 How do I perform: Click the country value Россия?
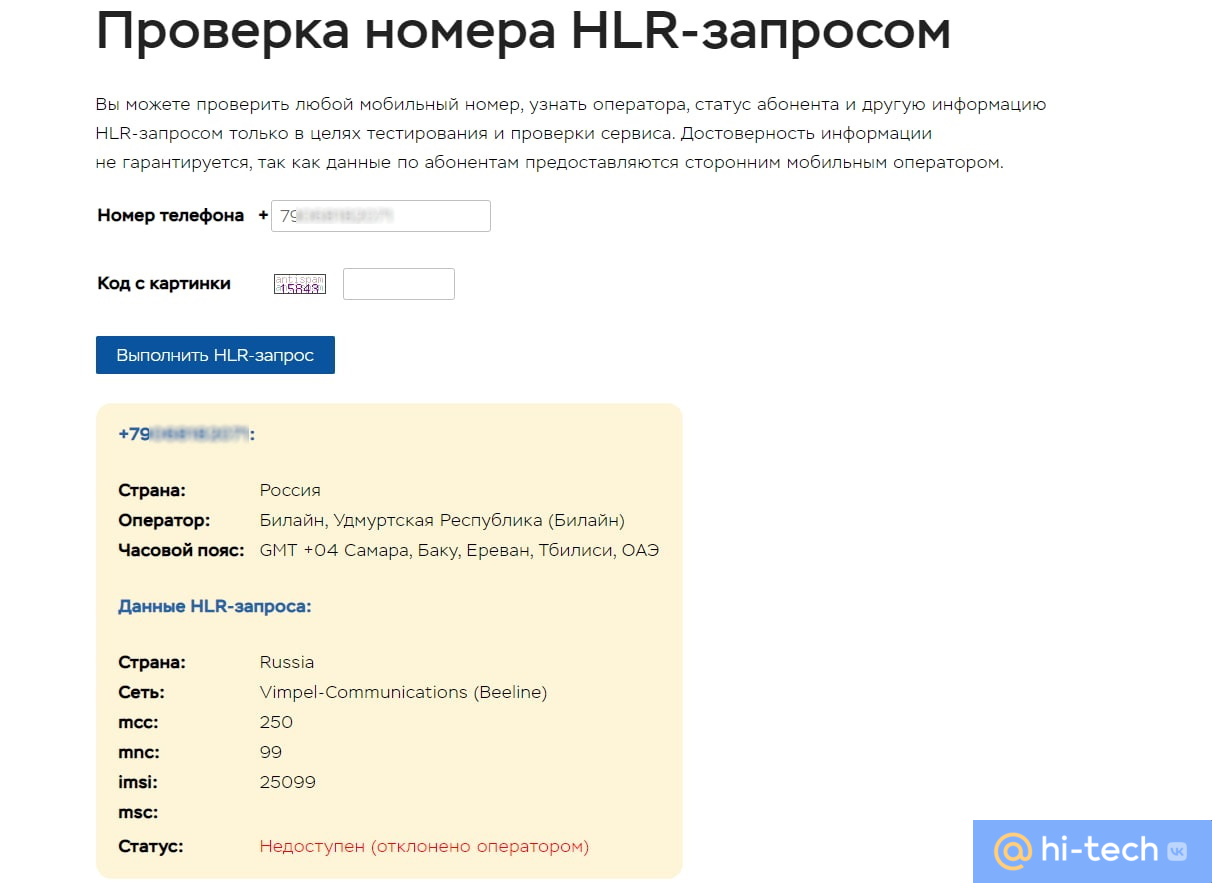pyautogui.click(x=290, y=490)
